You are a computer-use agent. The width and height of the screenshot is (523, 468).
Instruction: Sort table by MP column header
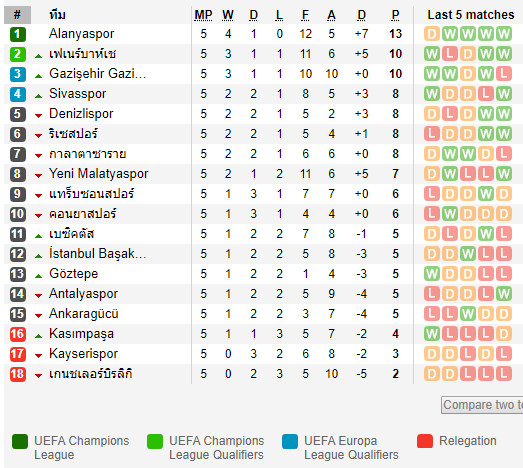pyautogui.click(x=203, y=15)
